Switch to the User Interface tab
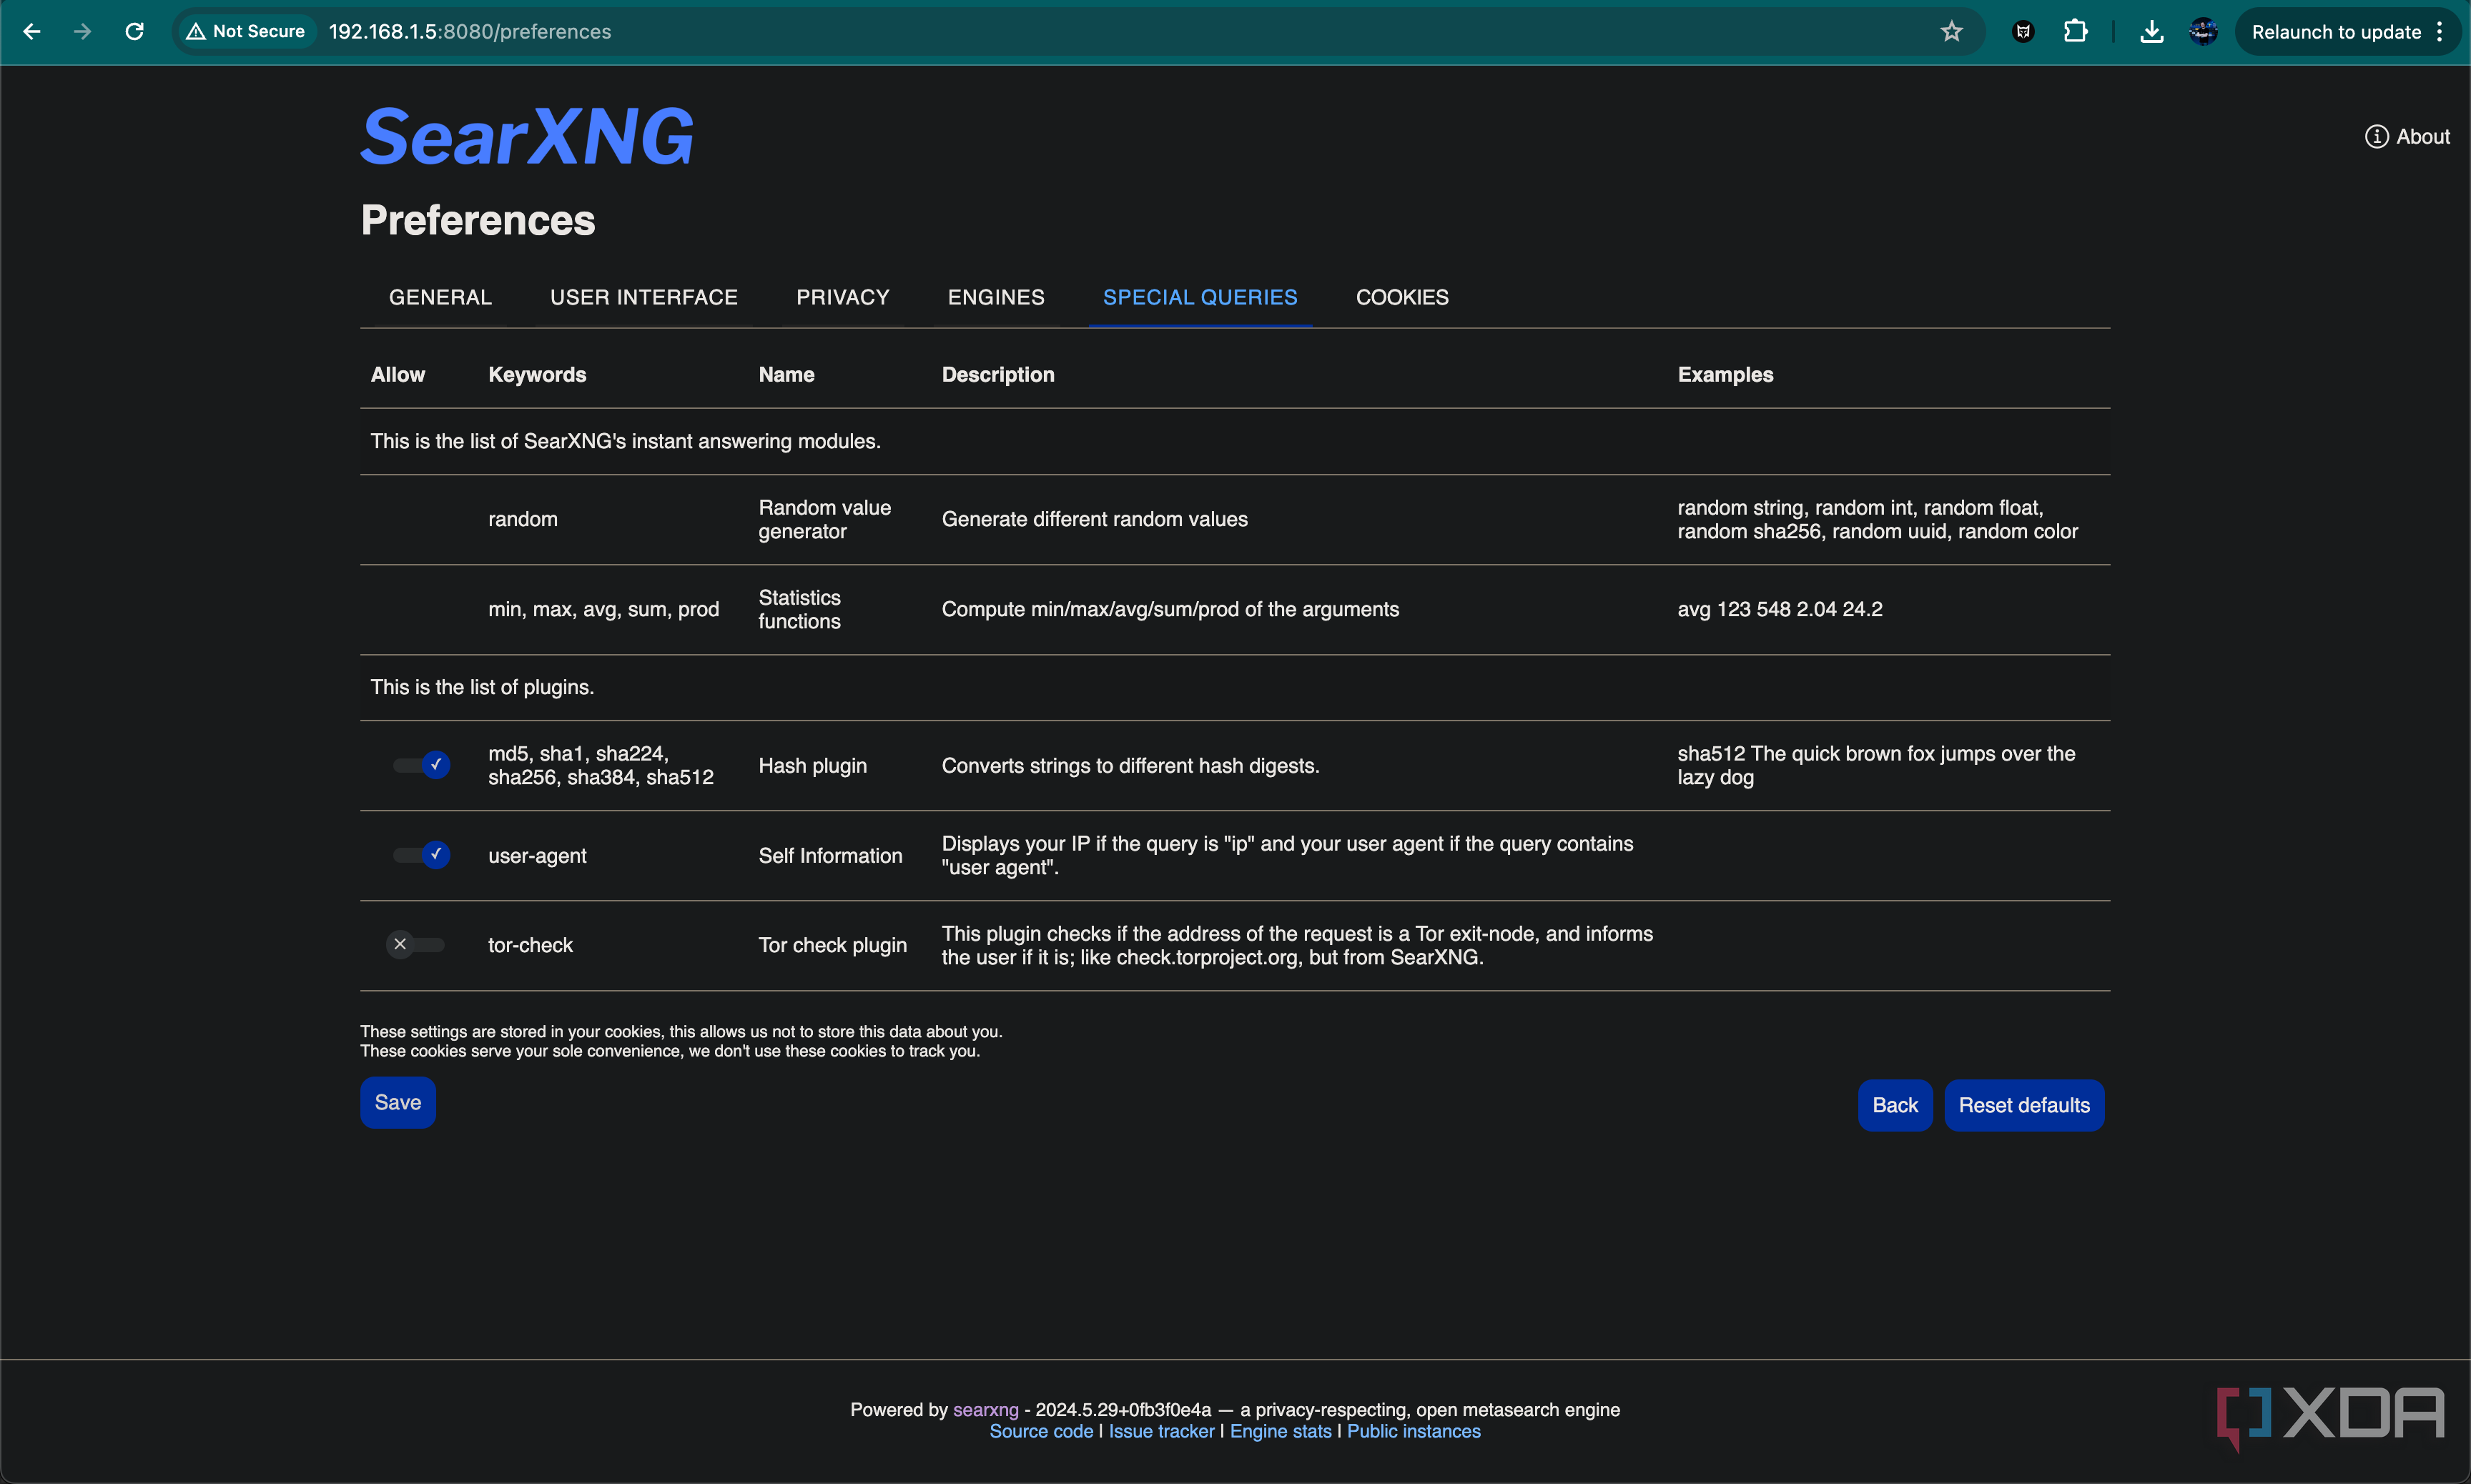 tap(644, 297)
